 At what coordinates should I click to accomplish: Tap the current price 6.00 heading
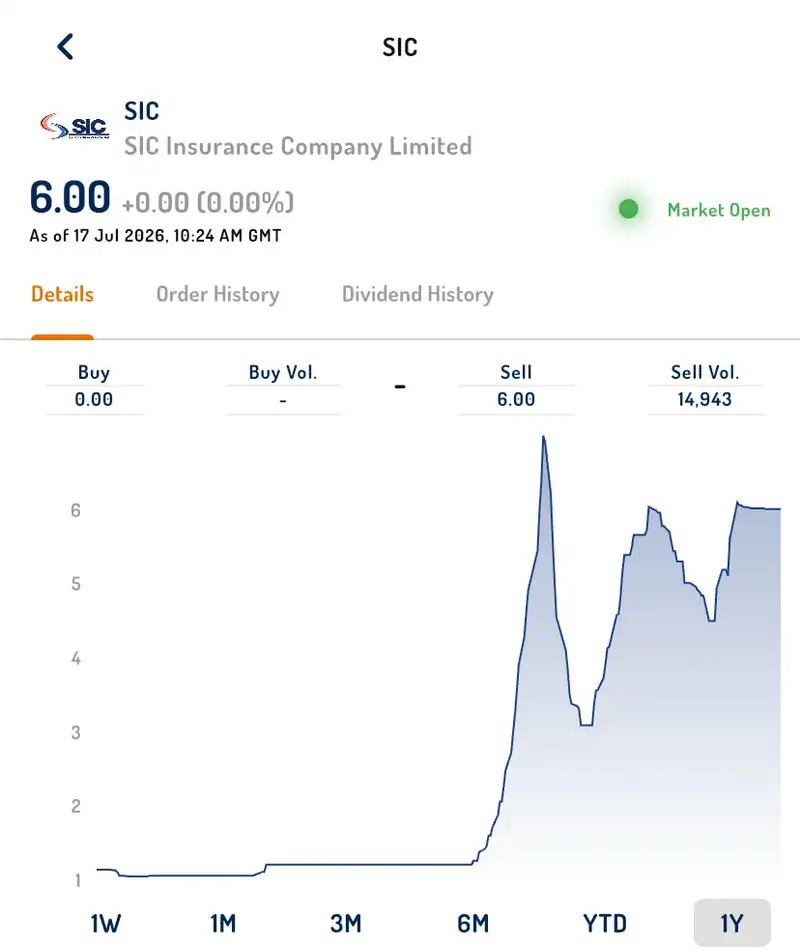click(70, 198)
